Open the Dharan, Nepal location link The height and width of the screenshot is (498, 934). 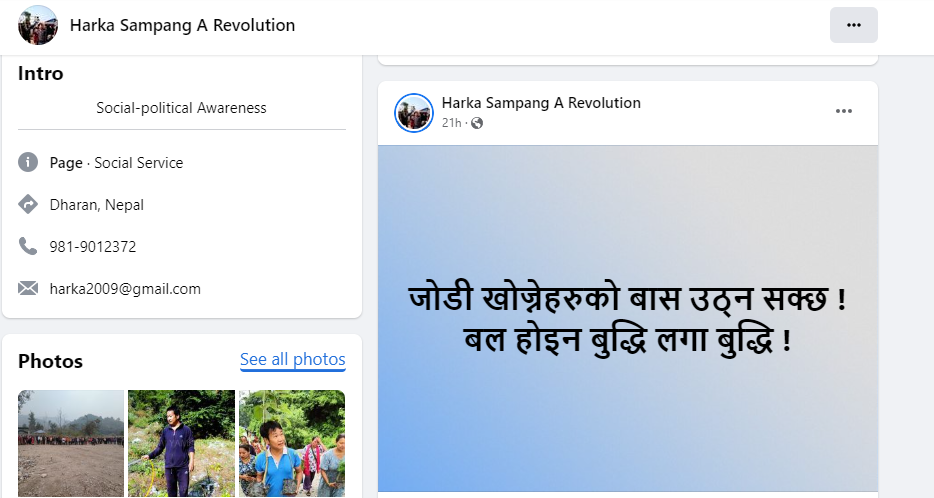tap(96, 205)
